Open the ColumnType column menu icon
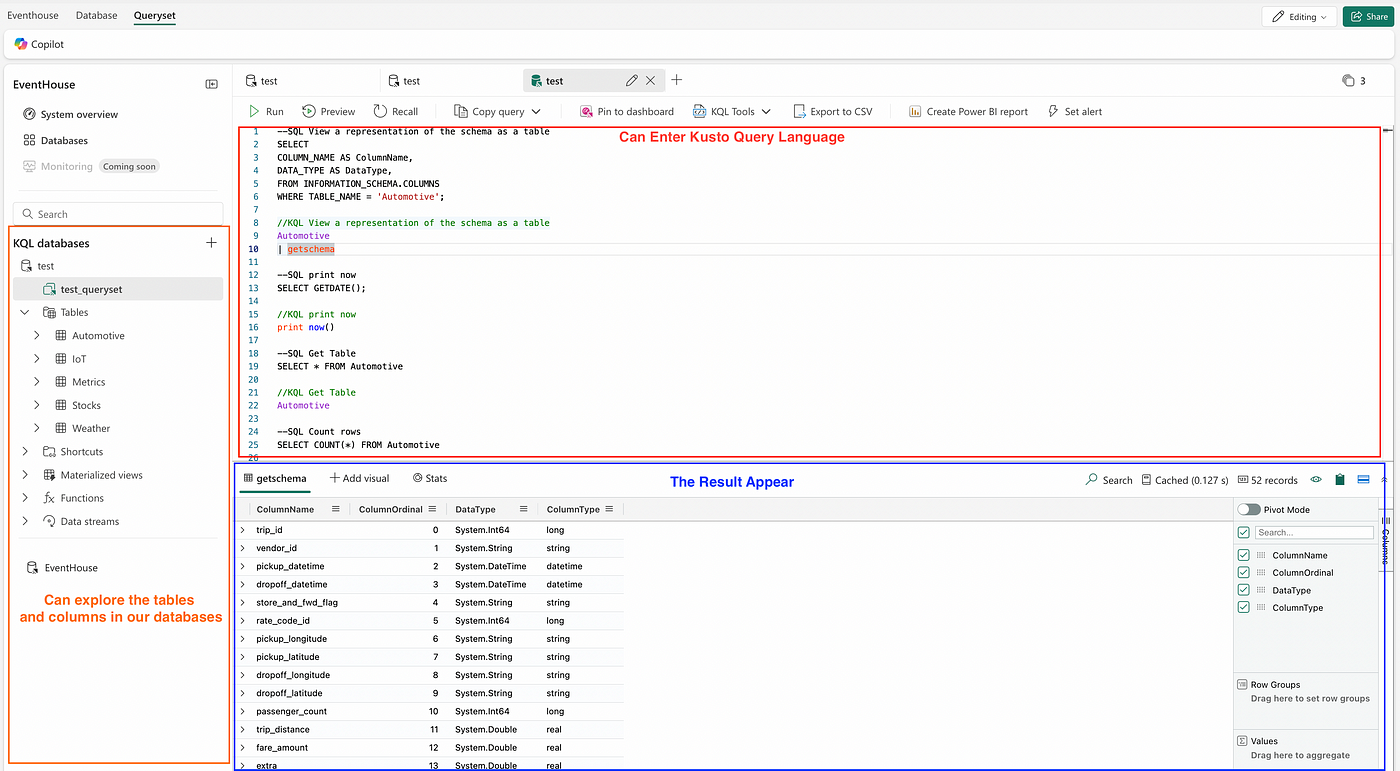 coord(609,509)
